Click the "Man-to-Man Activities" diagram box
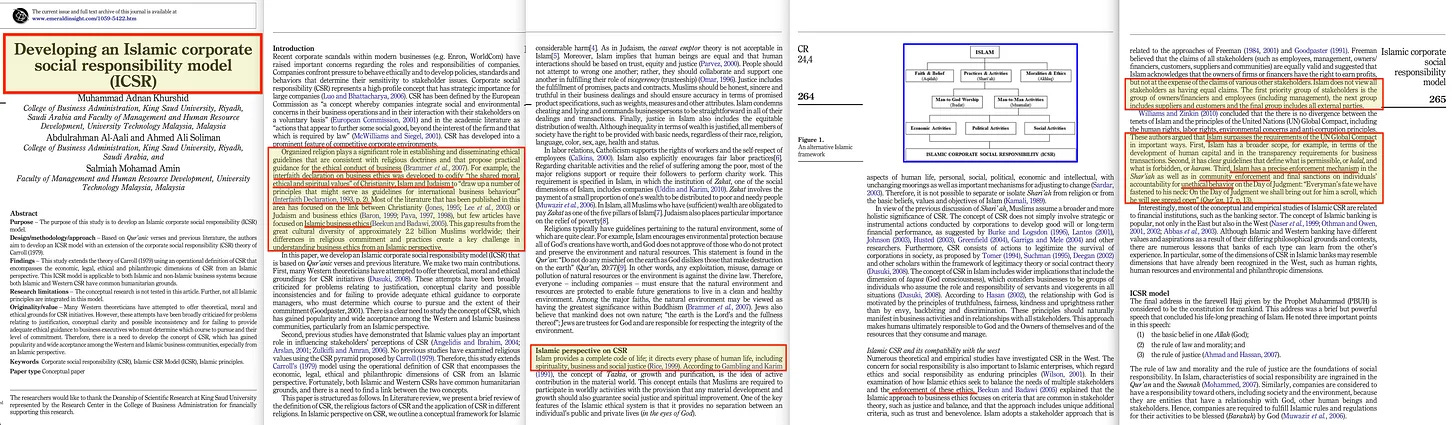Image resolution: width=1456 pixels, height=425 pixels. pyautogui.click(x=1021, y=101)
